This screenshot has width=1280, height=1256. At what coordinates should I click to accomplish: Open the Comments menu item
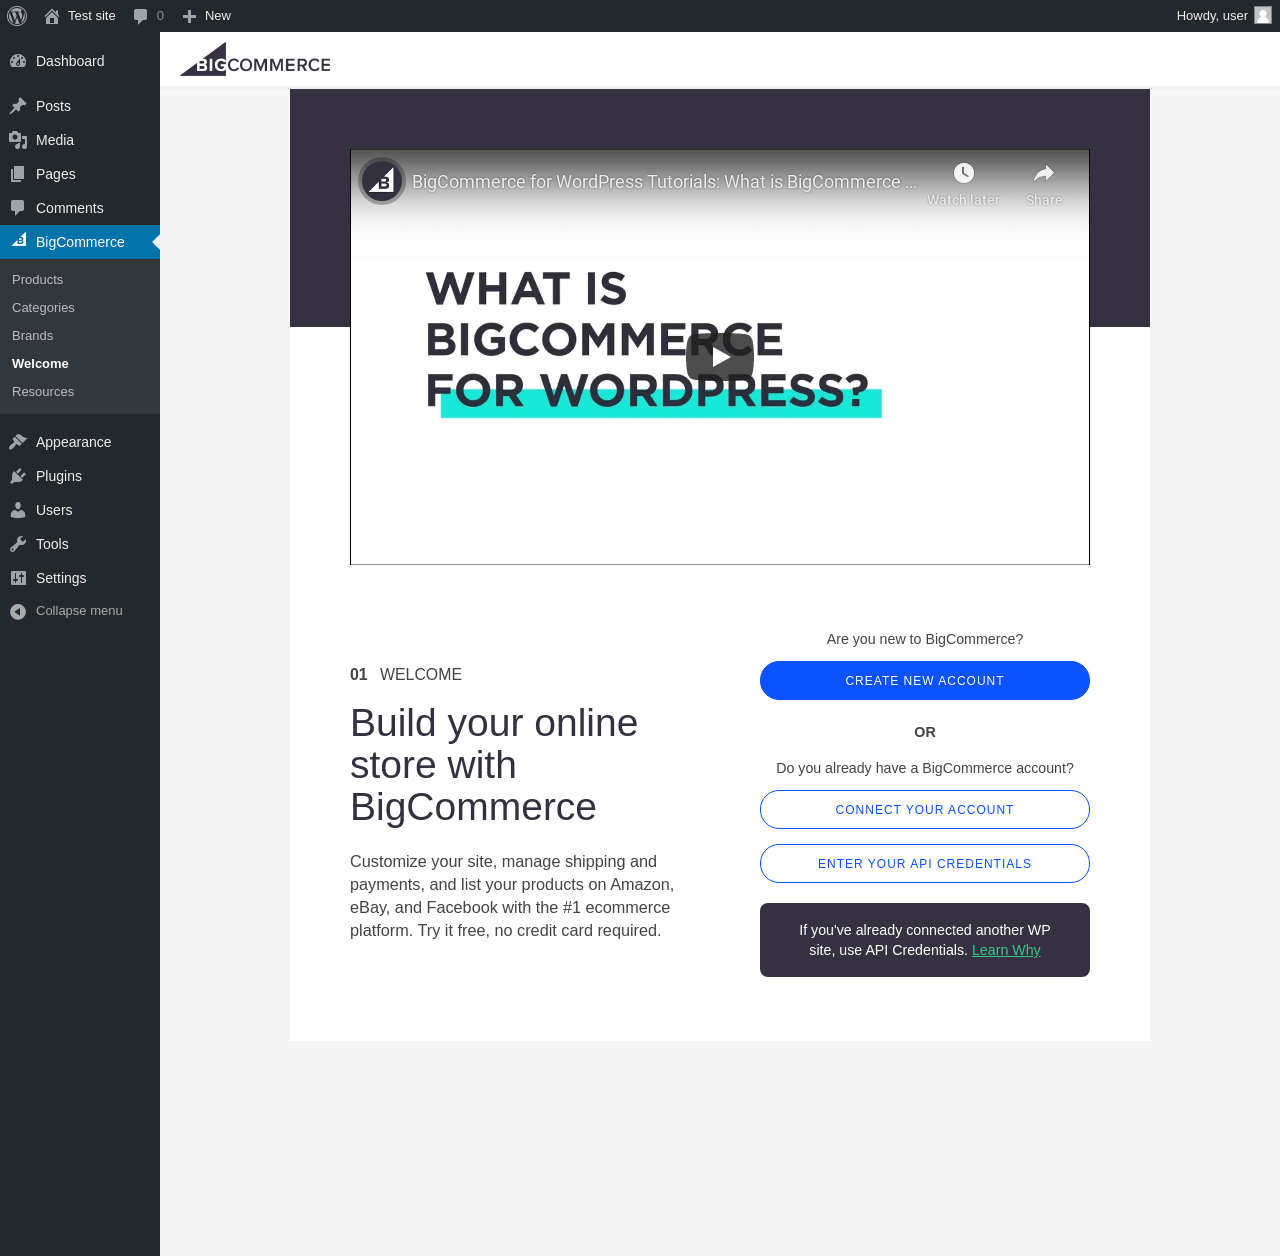(x=80, y=208)
